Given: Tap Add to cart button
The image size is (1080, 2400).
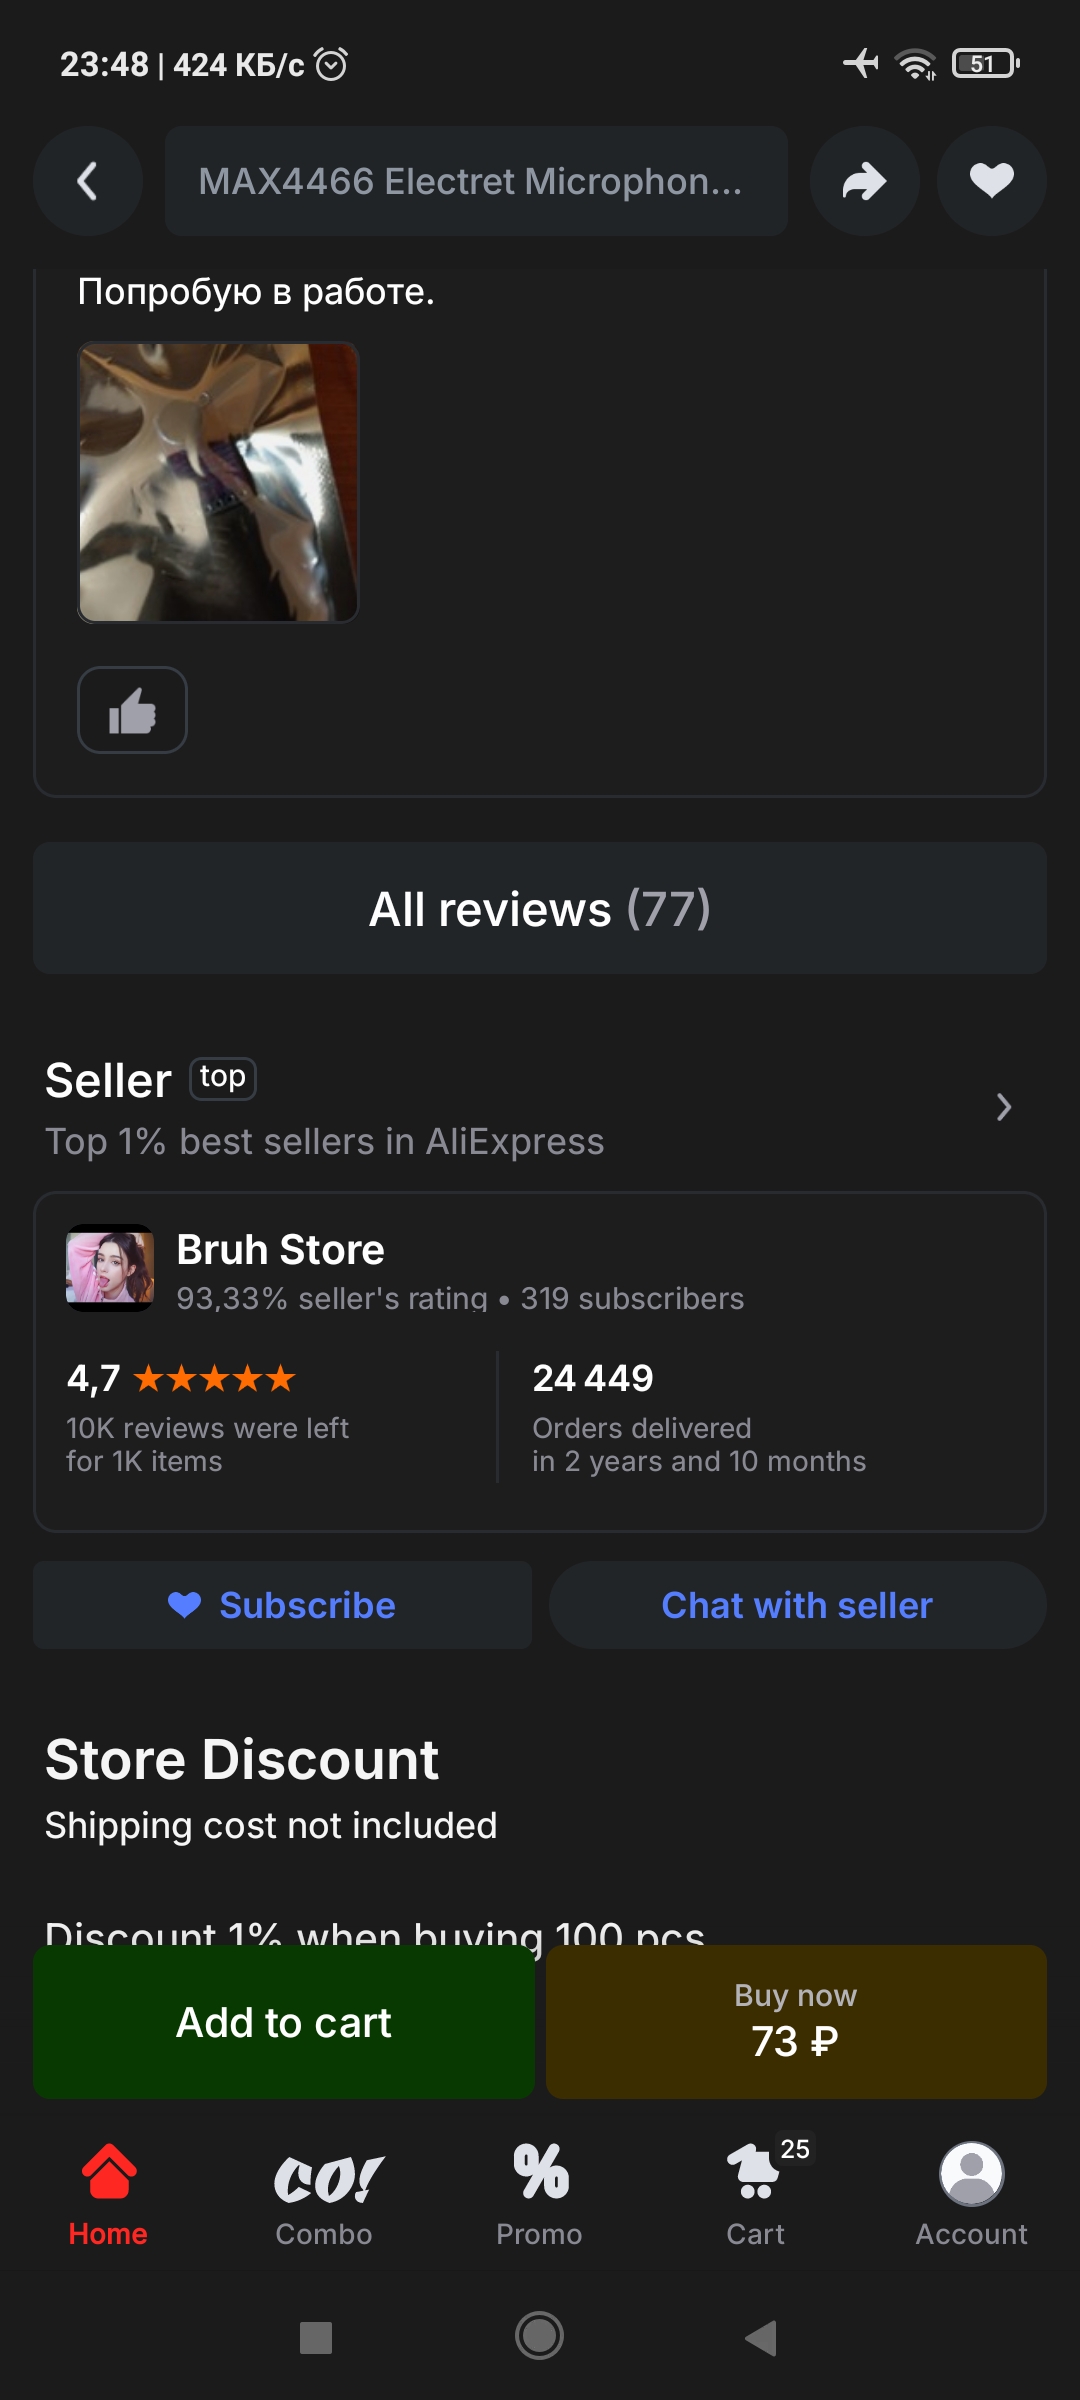Looking at the screenshot, I should 284,2022.
